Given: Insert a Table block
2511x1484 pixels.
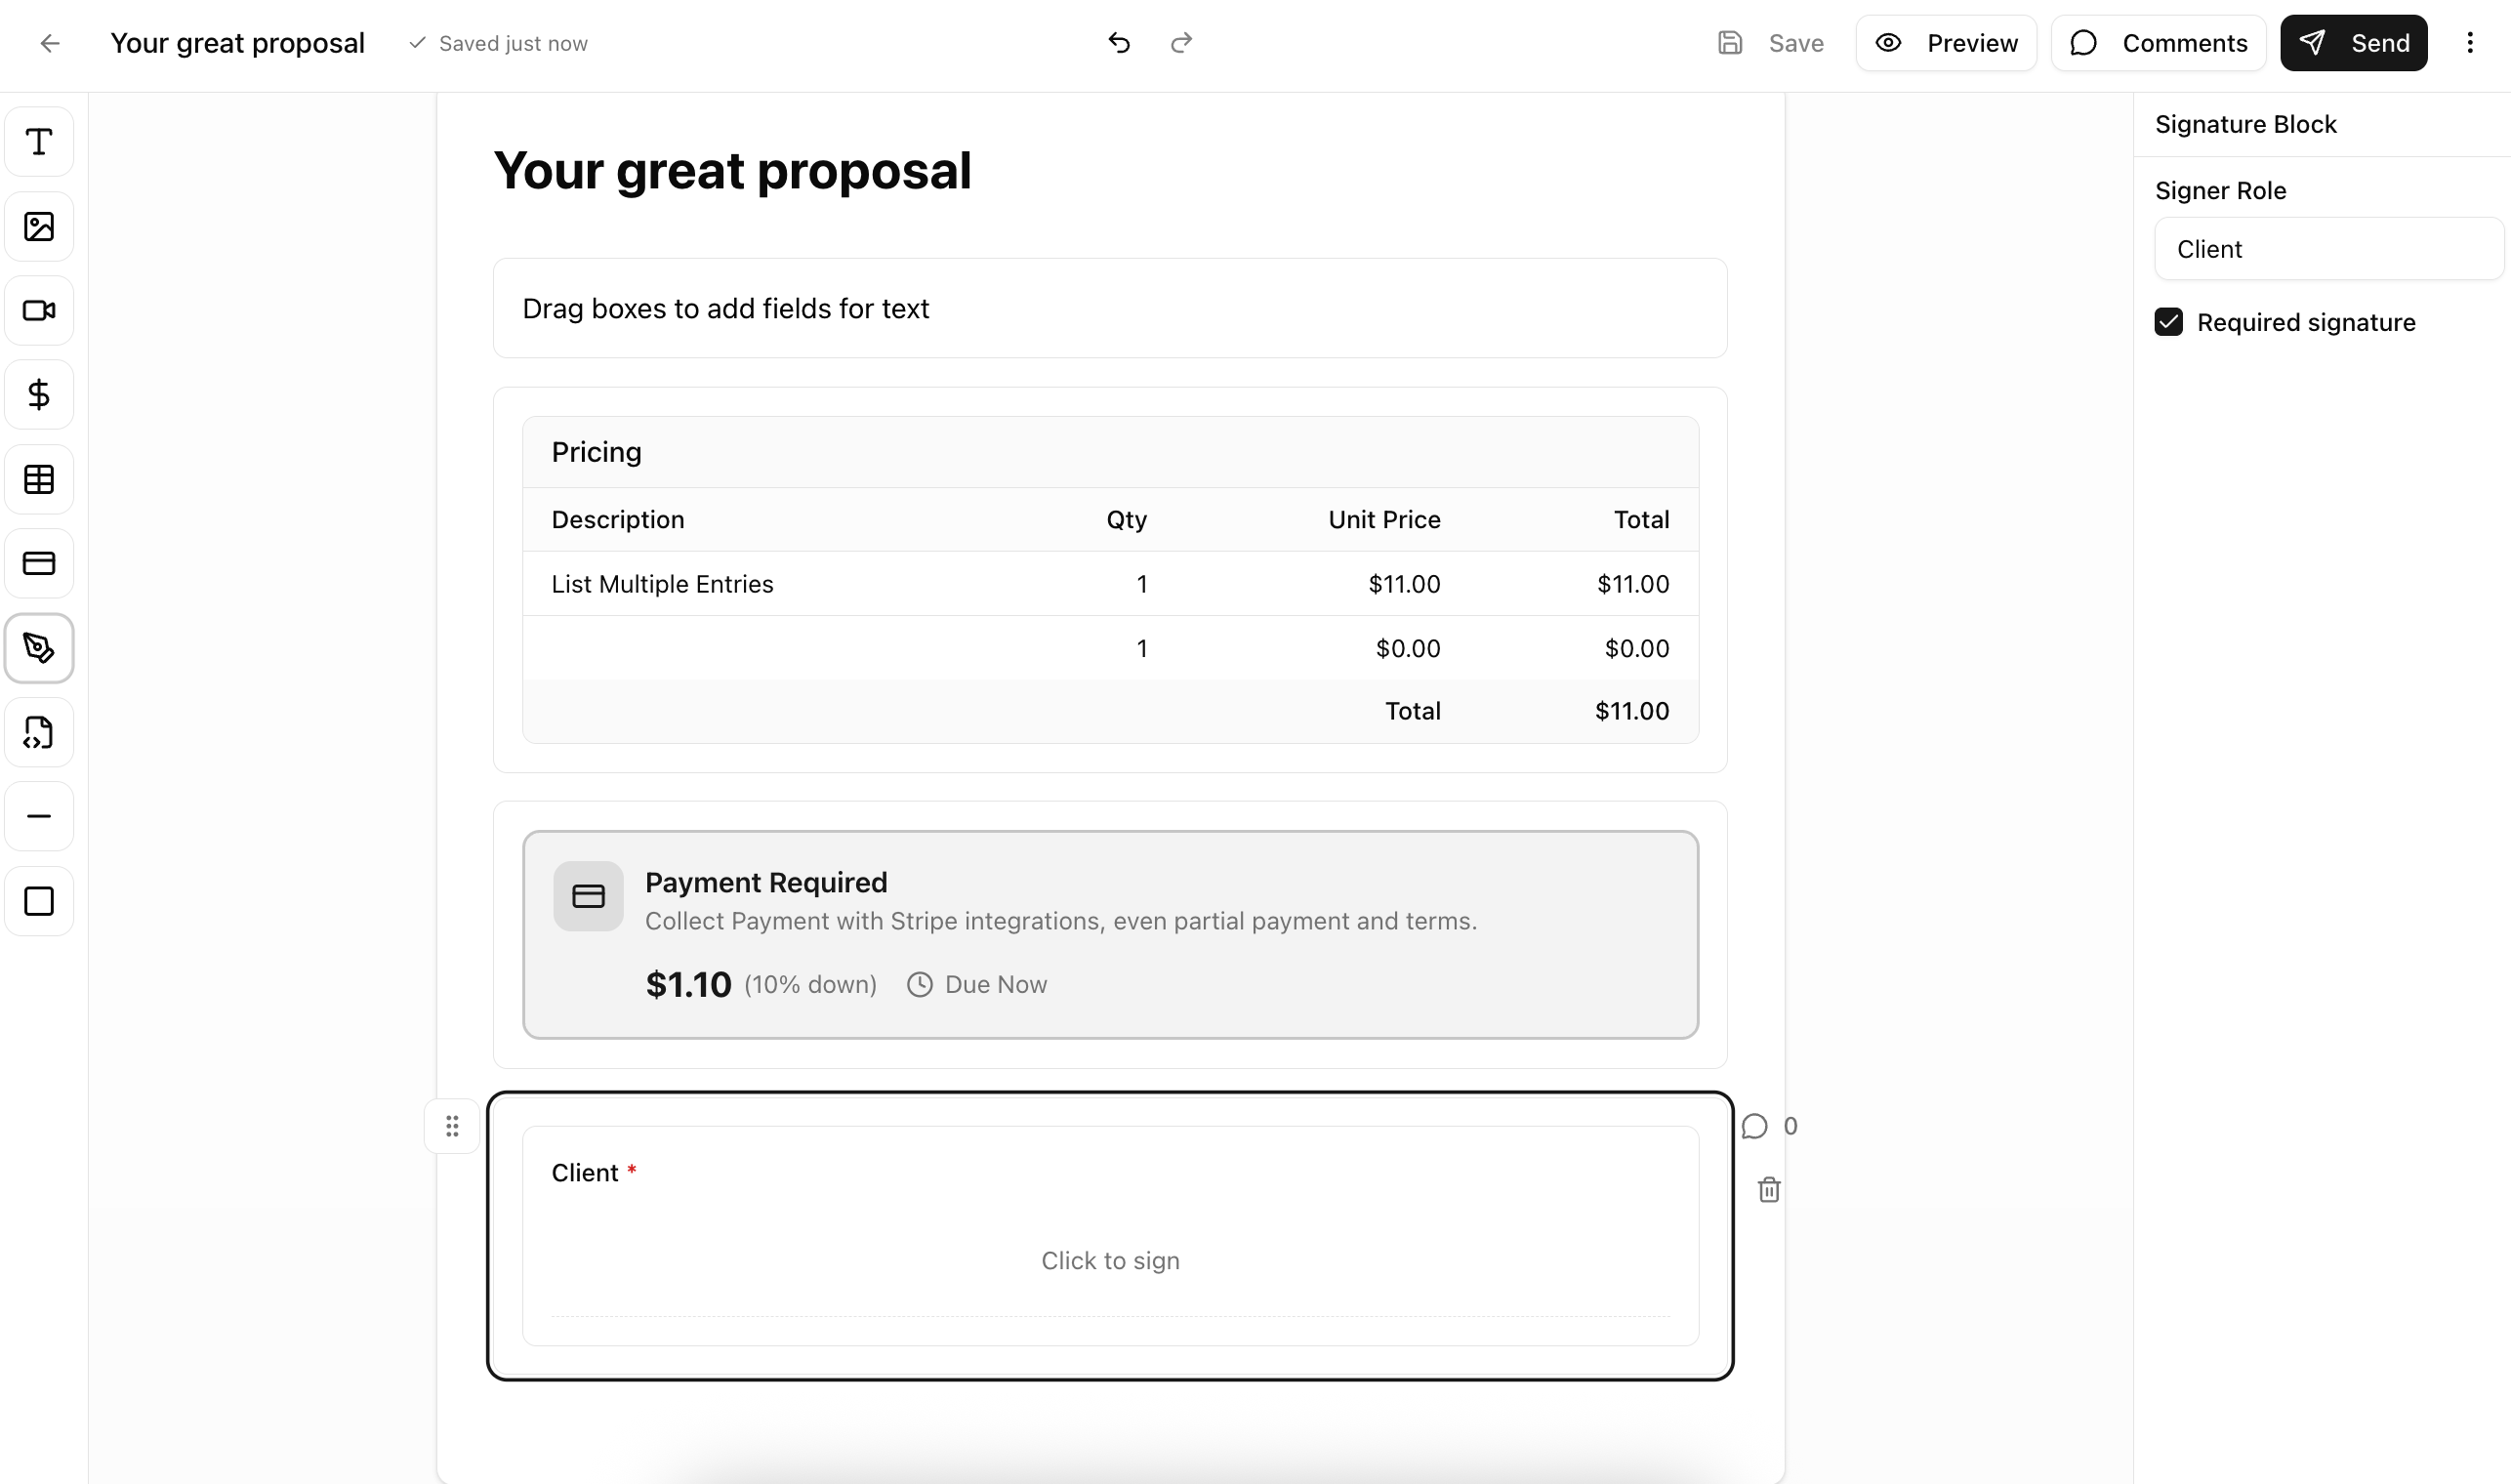Looking at the screenshot, I should coord(39,480).
